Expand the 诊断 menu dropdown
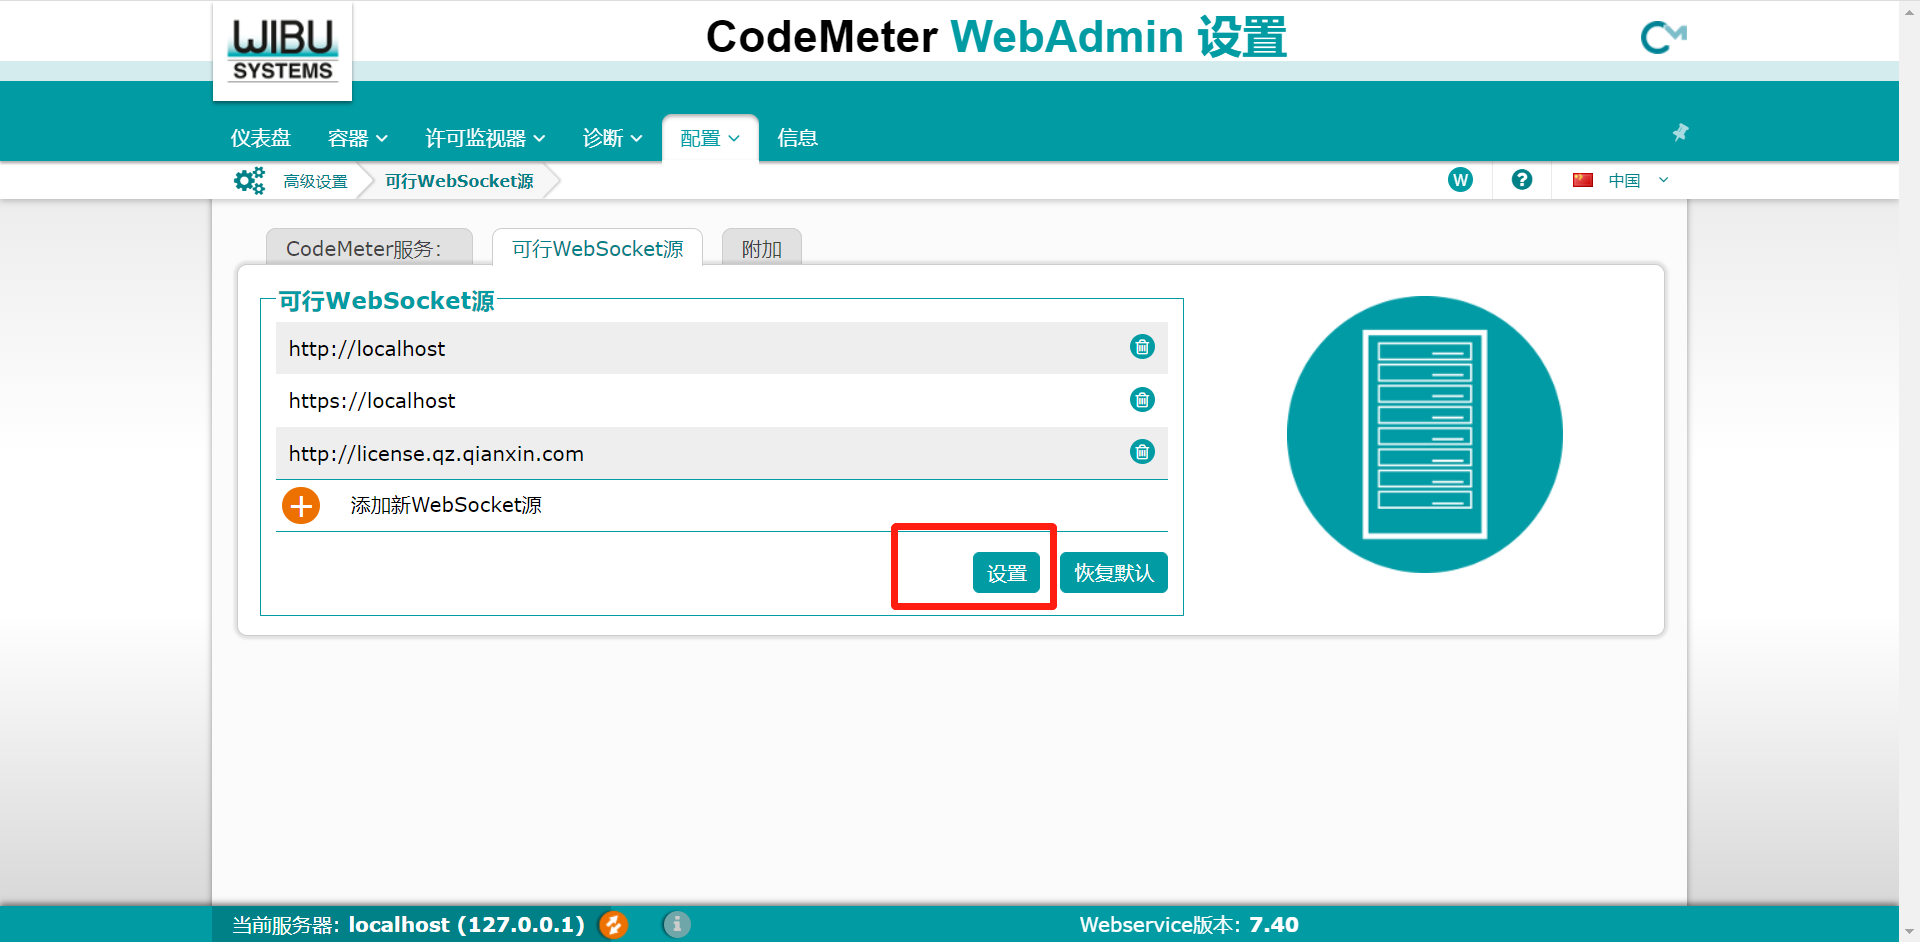Viewport: 1920px width, 942px height. 612,138
